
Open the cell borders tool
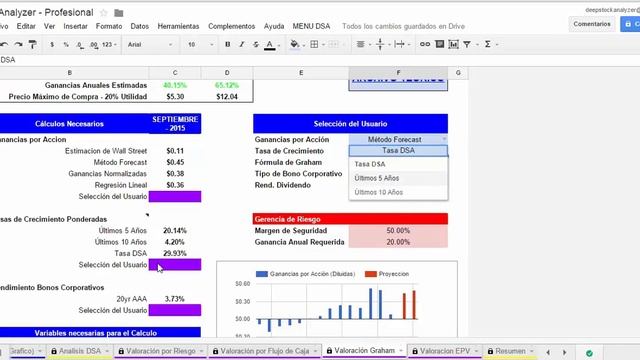314,44
